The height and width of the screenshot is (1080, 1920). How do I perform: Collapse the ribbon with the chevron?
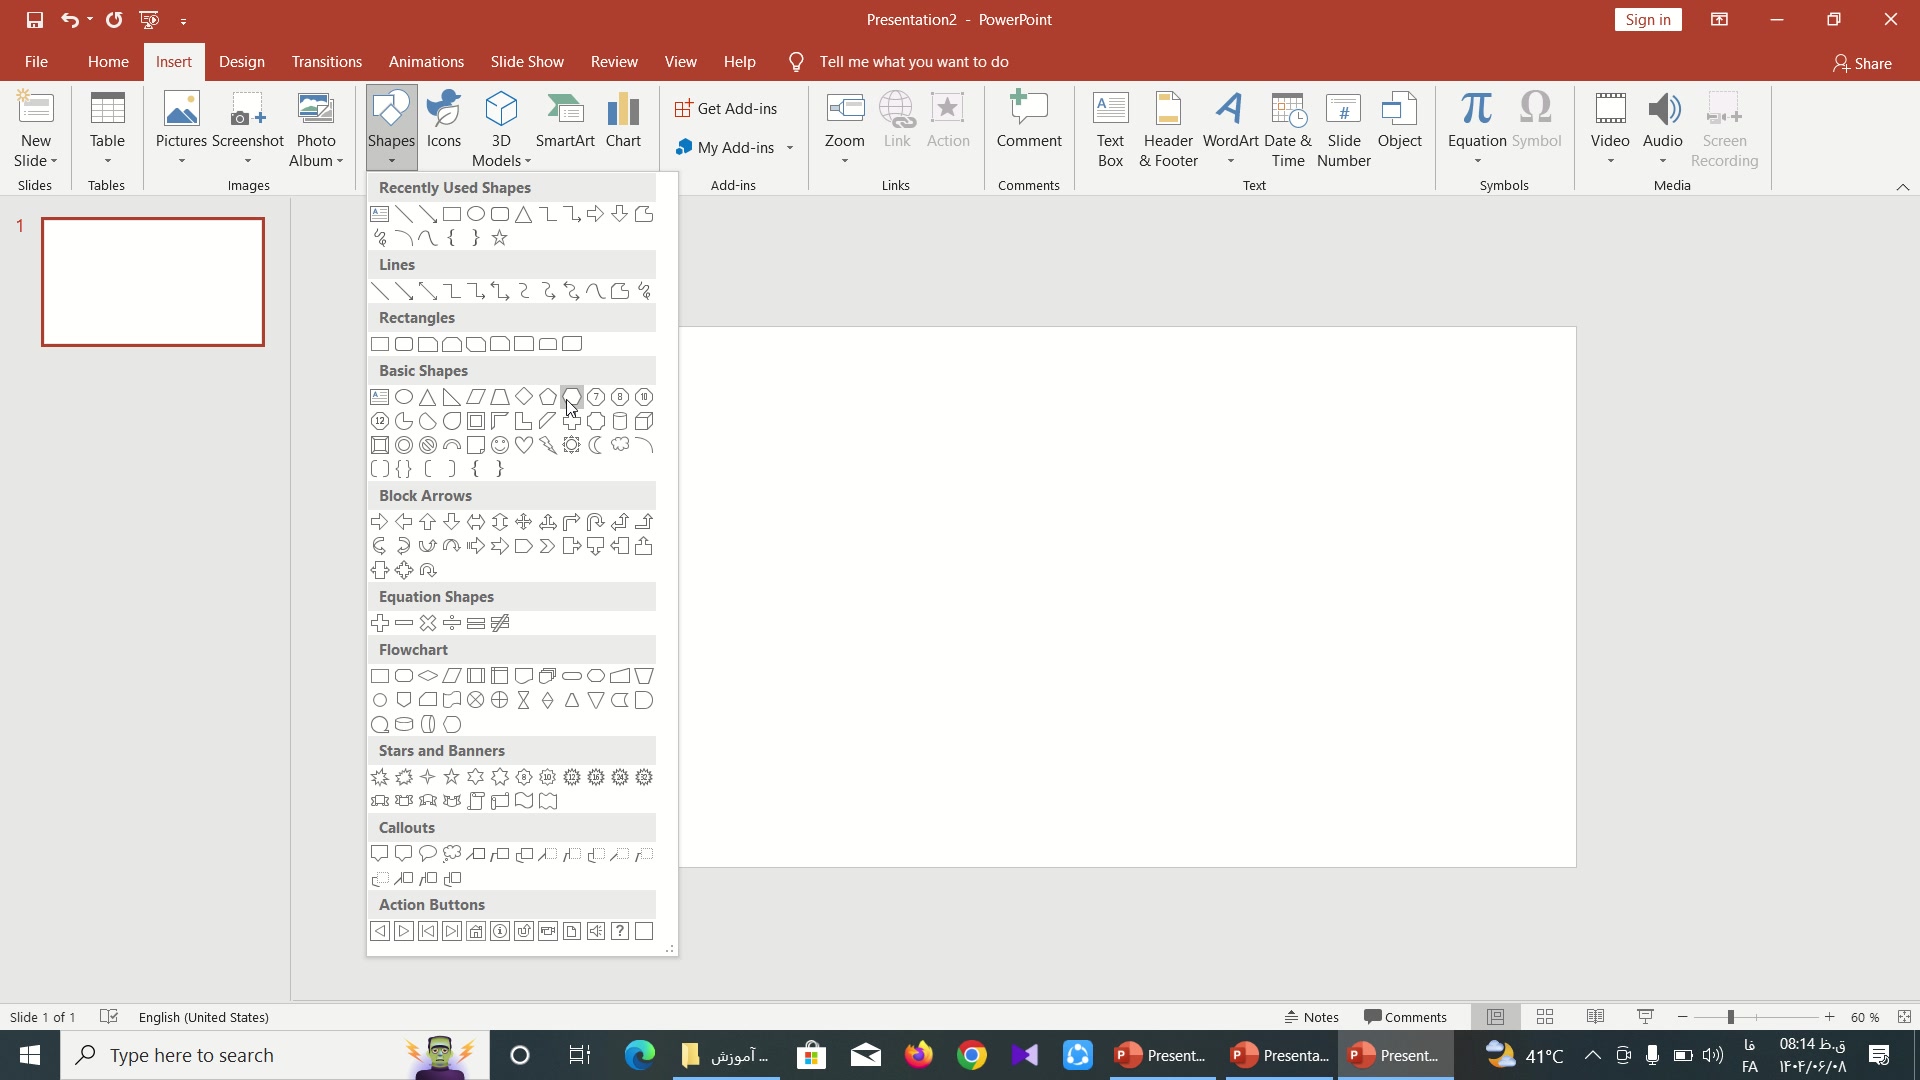tap(1902, 187)
